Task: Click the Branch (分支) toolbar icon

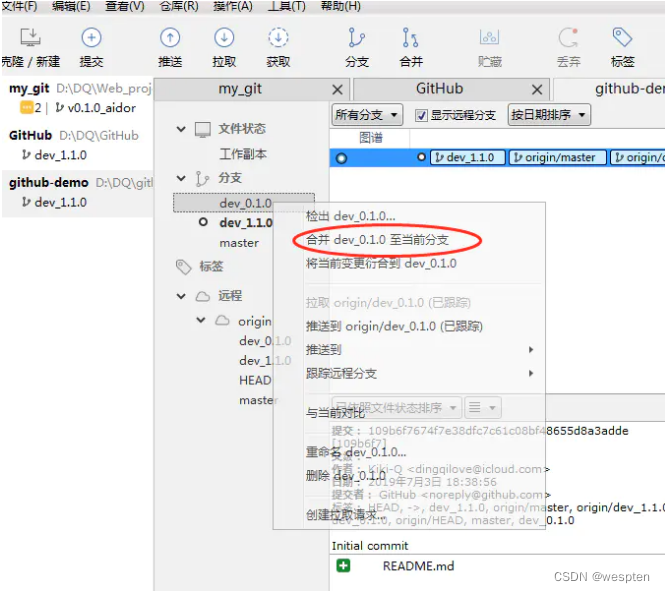Action: tap(356, 37)
